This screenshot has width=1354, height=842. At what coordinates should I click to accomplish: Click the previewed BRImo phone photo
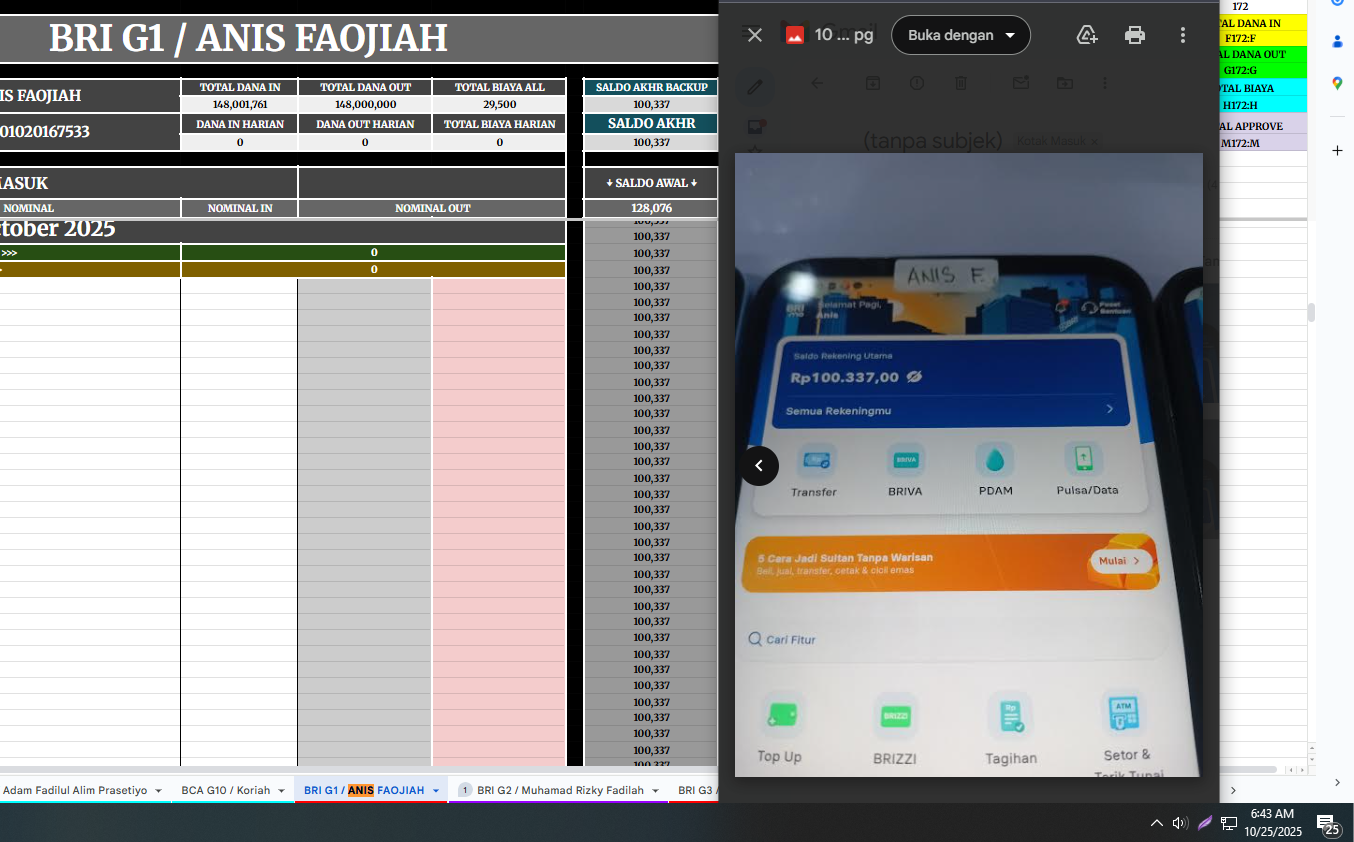pos(968,465)
